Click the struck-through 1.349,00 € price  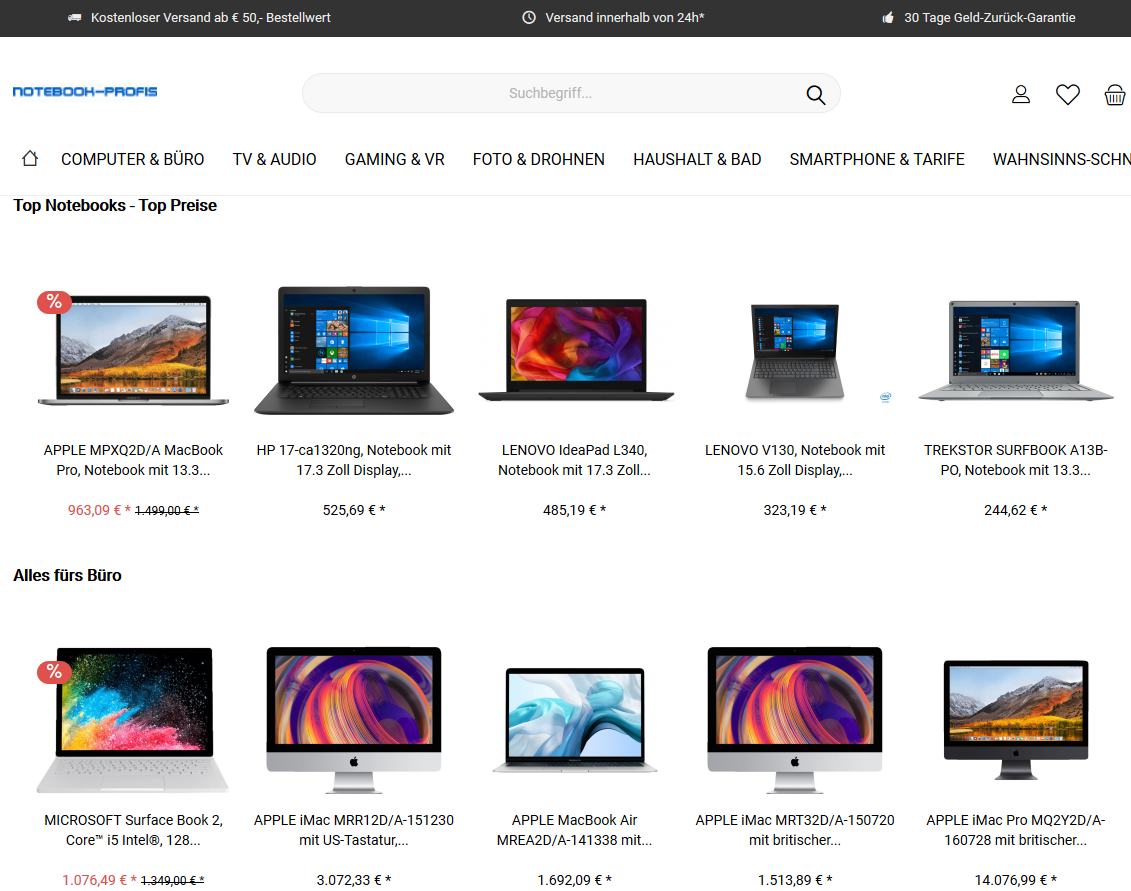pos(172,881)
